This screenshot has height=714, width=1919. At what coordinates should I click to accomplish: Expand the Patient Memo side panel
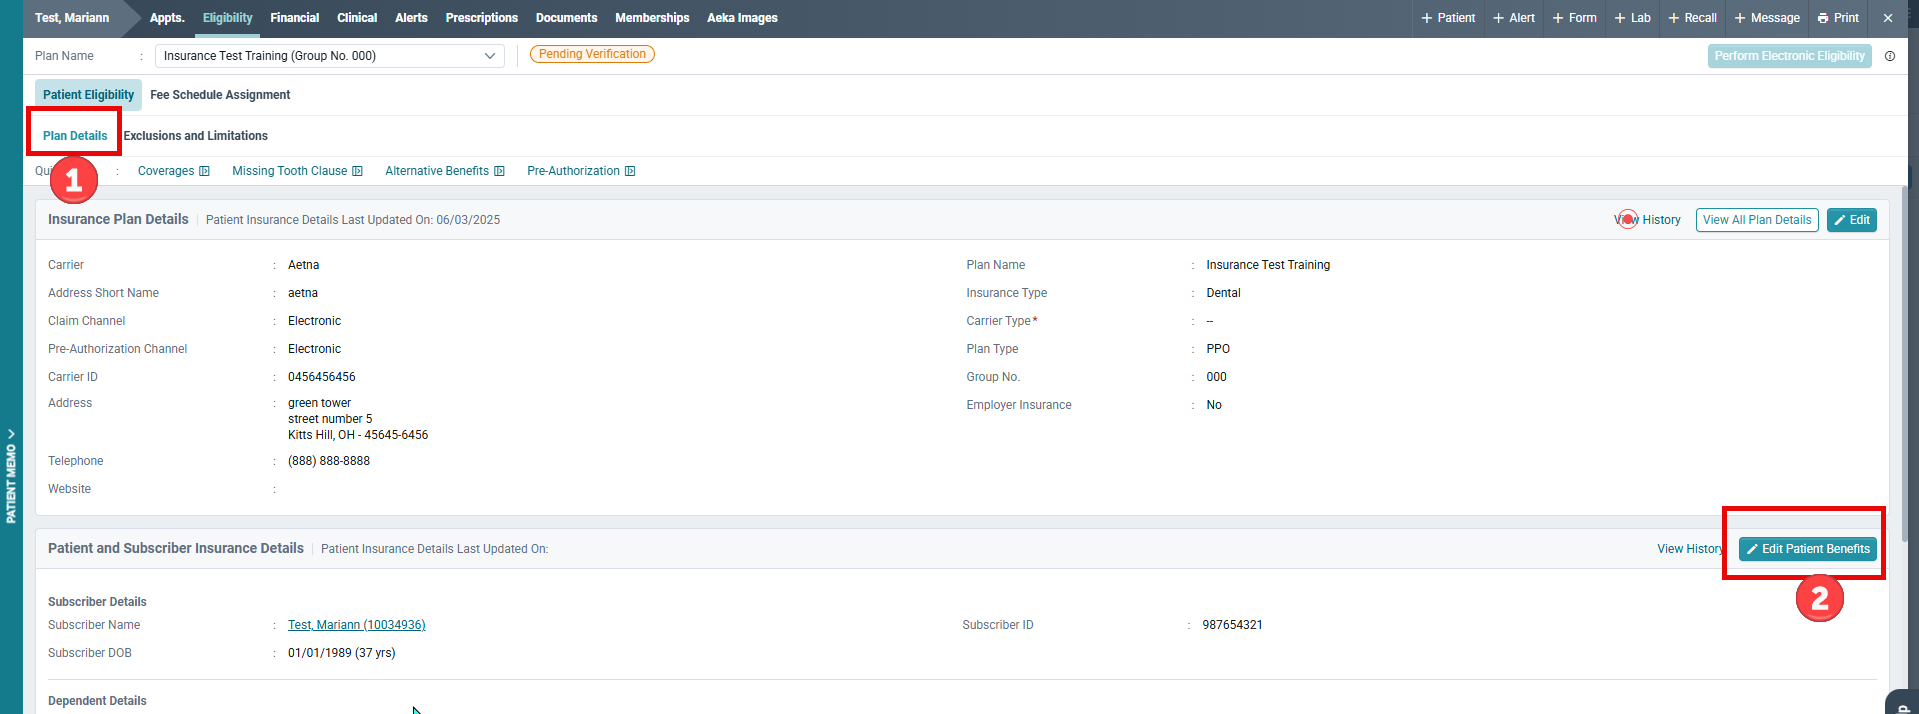tap(11, 477)
